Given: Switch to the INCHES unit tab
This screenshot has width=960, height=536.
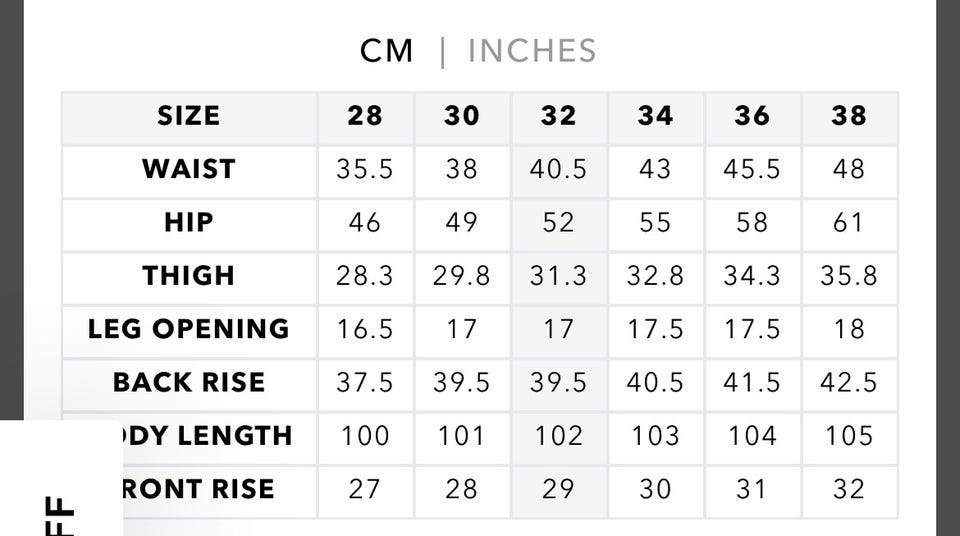Looking at the screenshot, I should point(531,51).
